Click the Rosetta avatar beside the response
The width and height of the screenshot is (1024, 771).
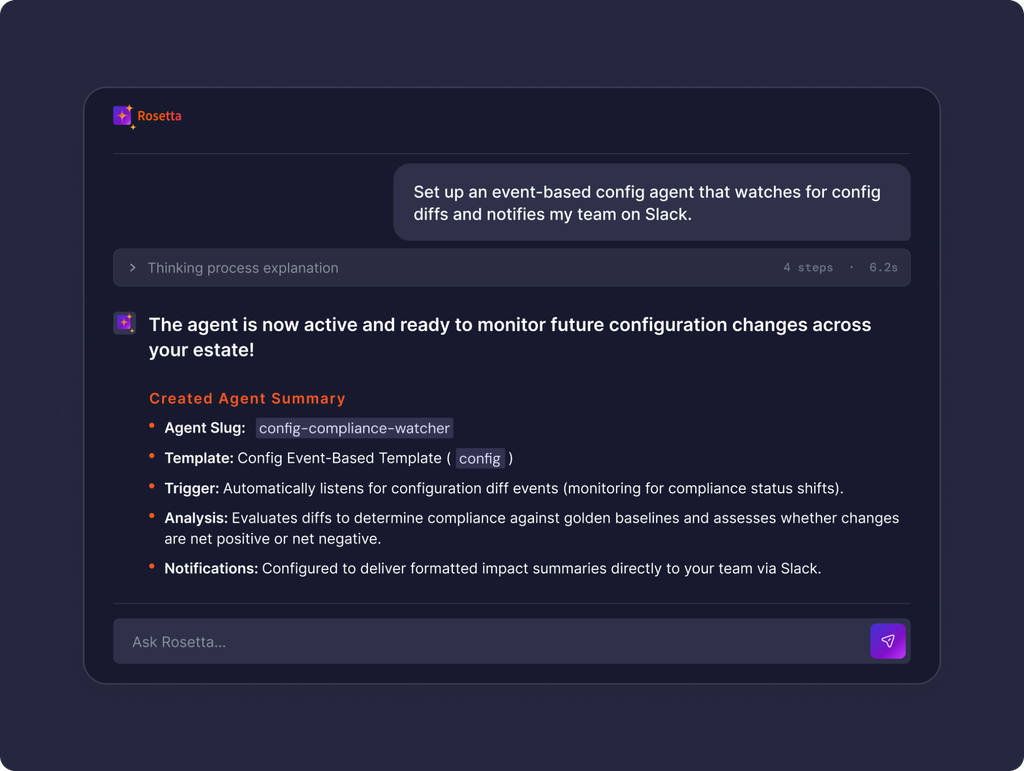[x=124, y=323]
